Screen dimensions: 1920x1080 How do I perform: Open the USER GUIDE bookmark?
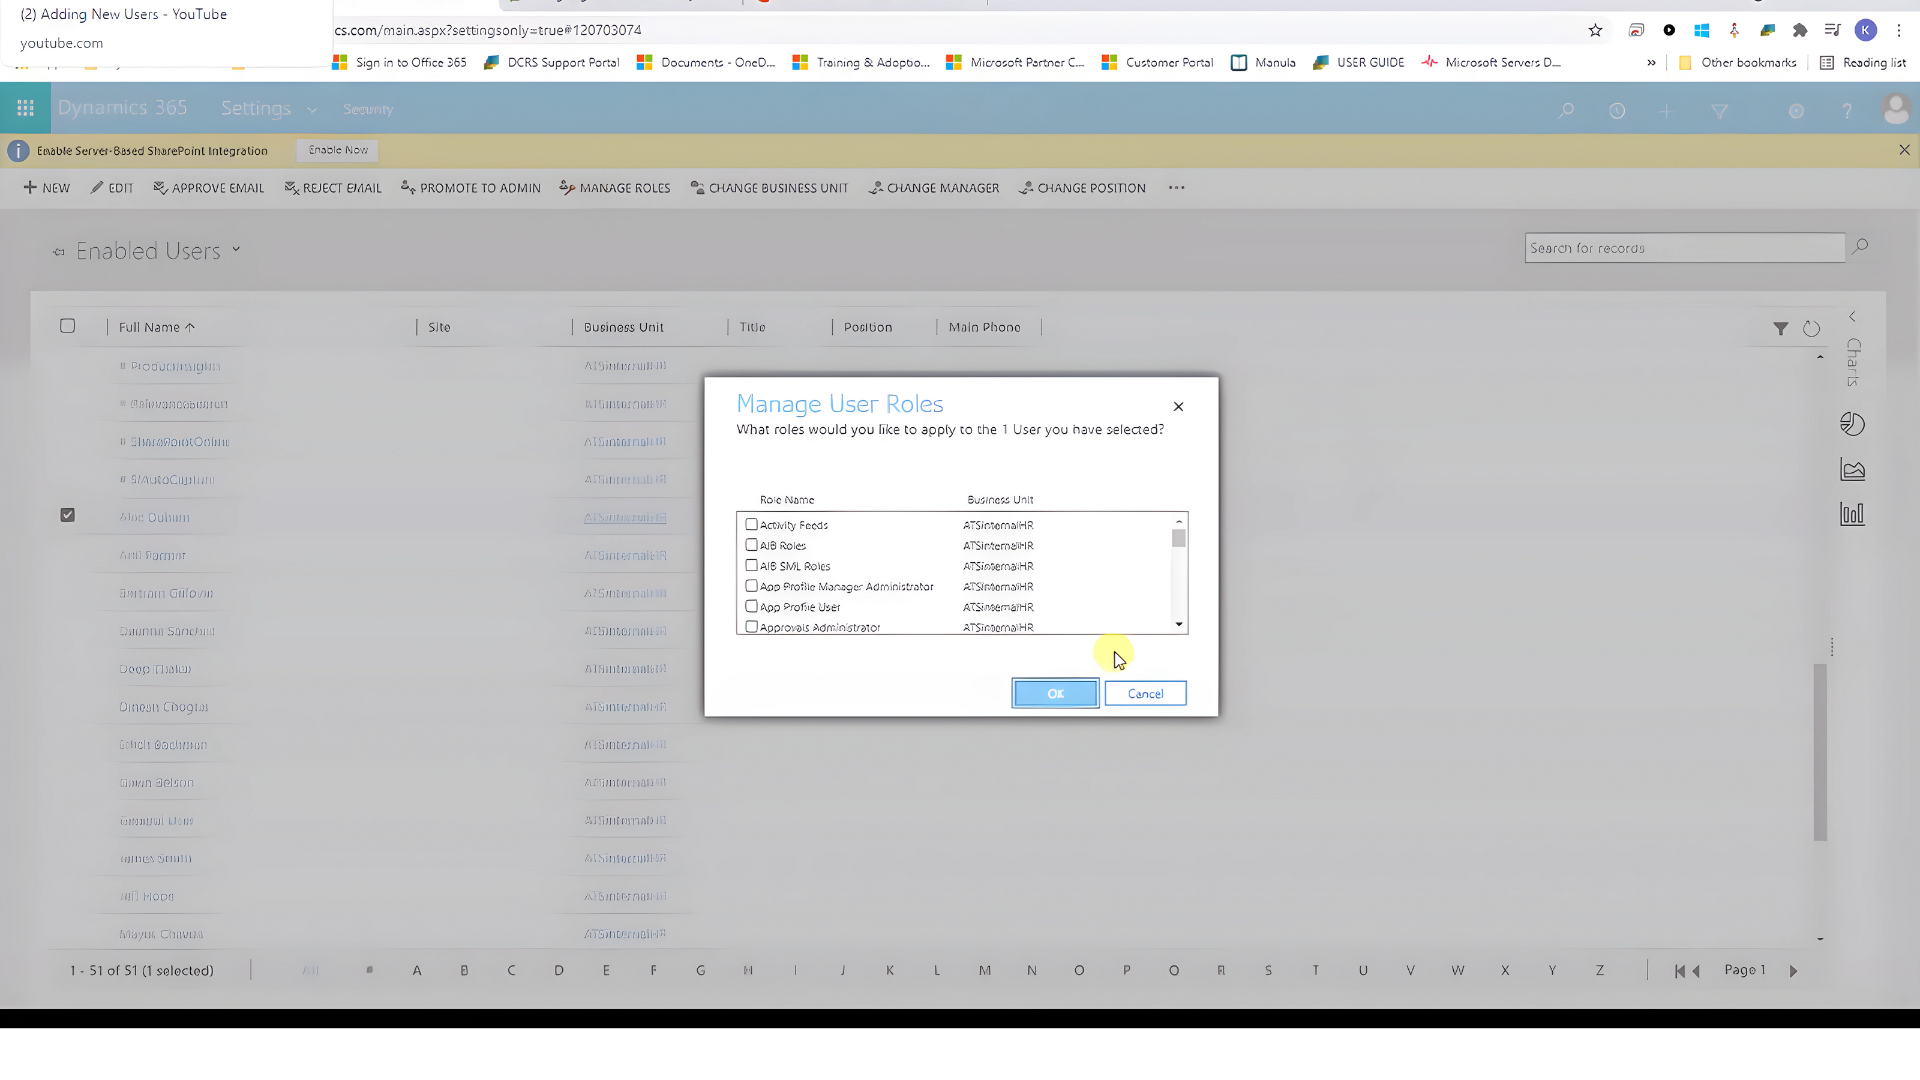click(1359, 62)
